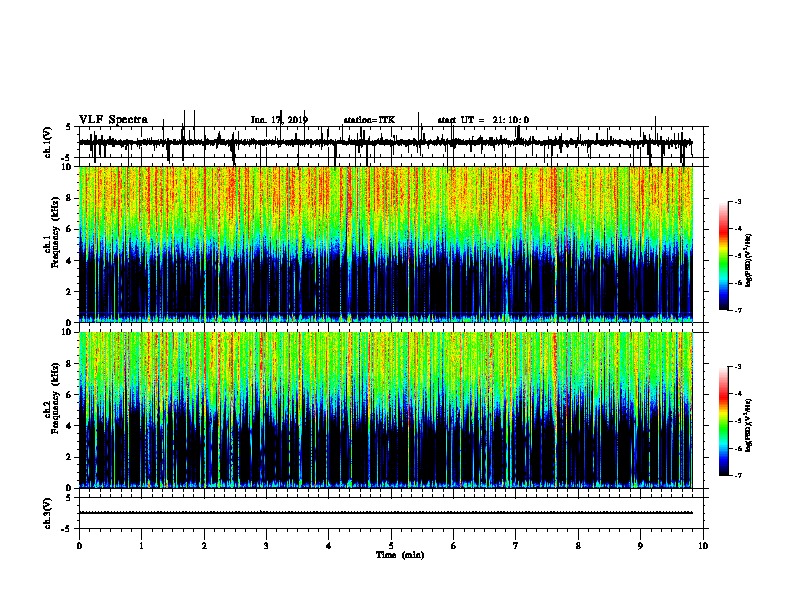
Task: Select the date label "Jan. 17, 2019"
Action: coord(279,120)
